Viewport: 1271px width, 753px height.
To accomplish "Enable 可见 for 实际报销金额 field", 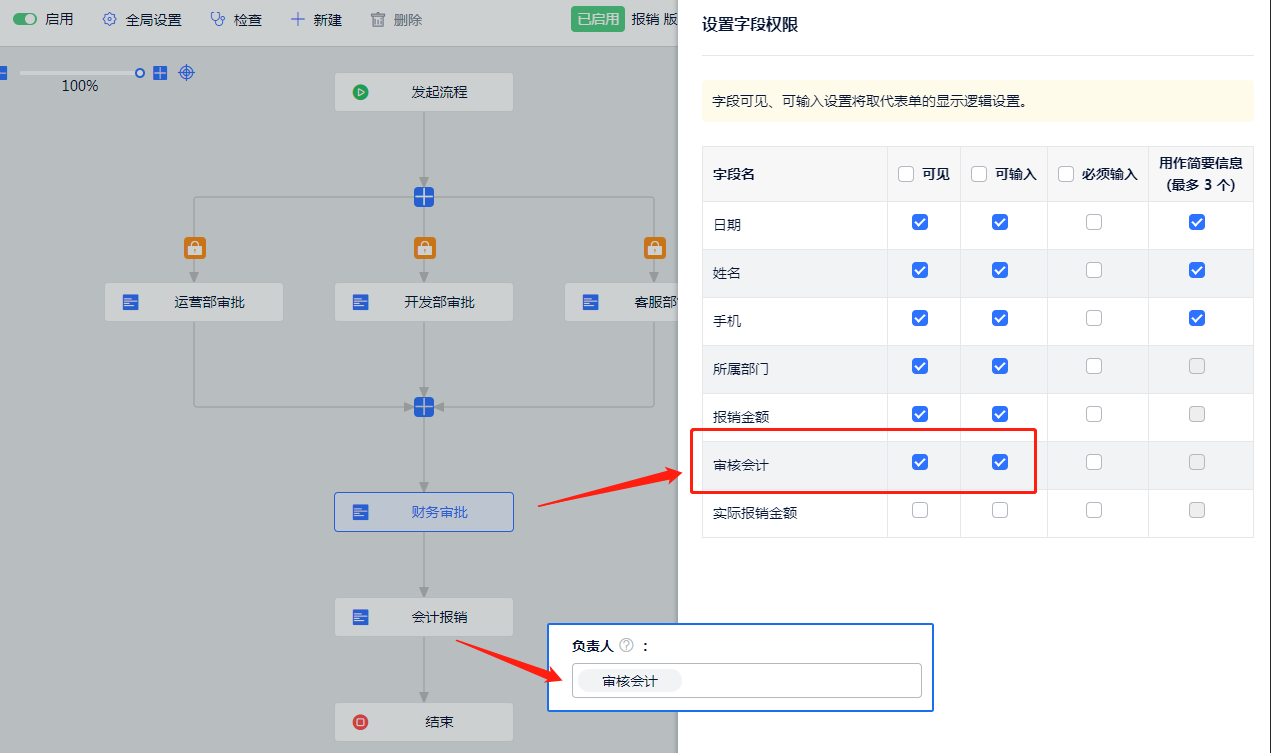I will [x=920, y=510].
